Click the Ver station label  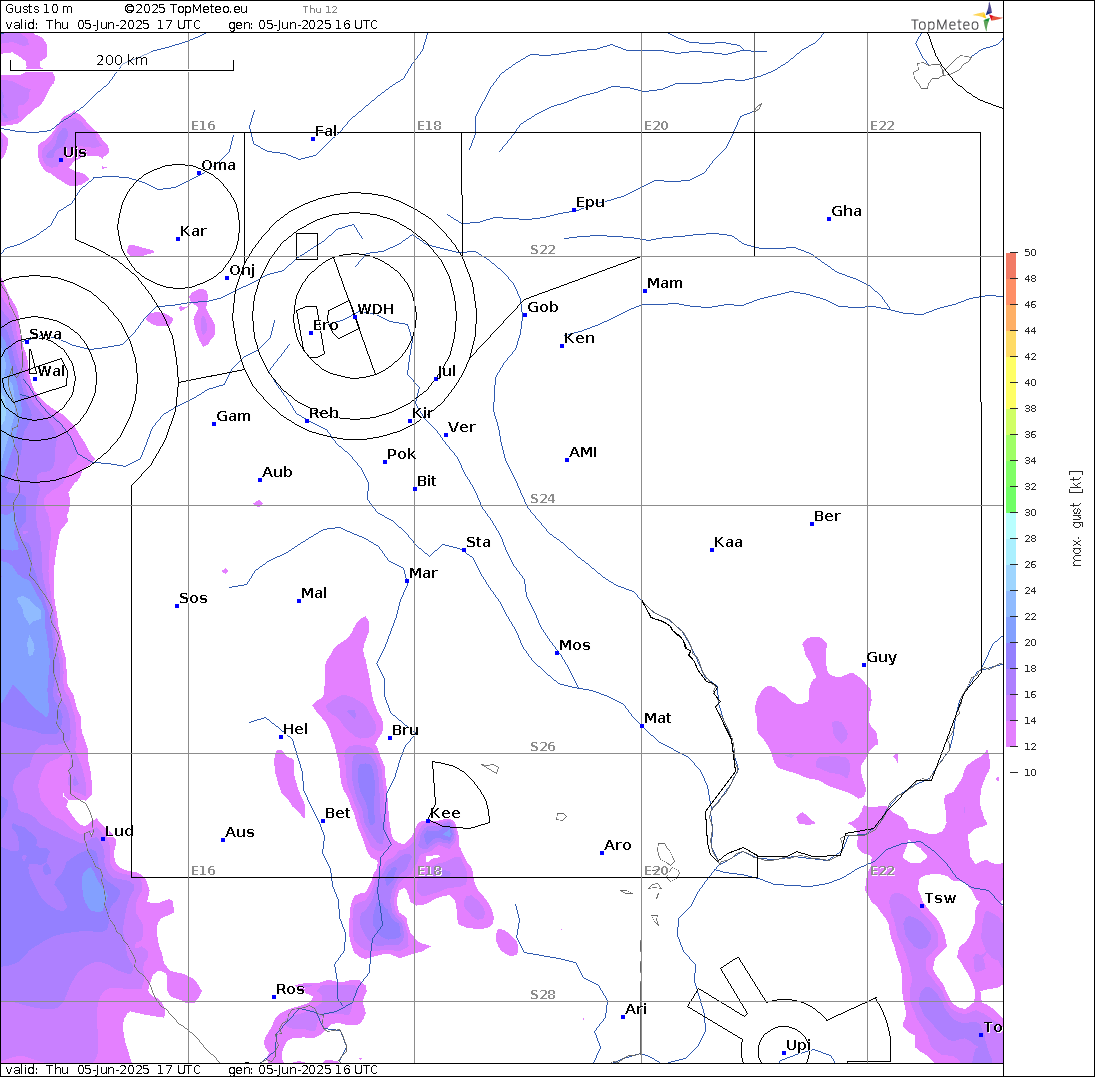click(462, 427)
